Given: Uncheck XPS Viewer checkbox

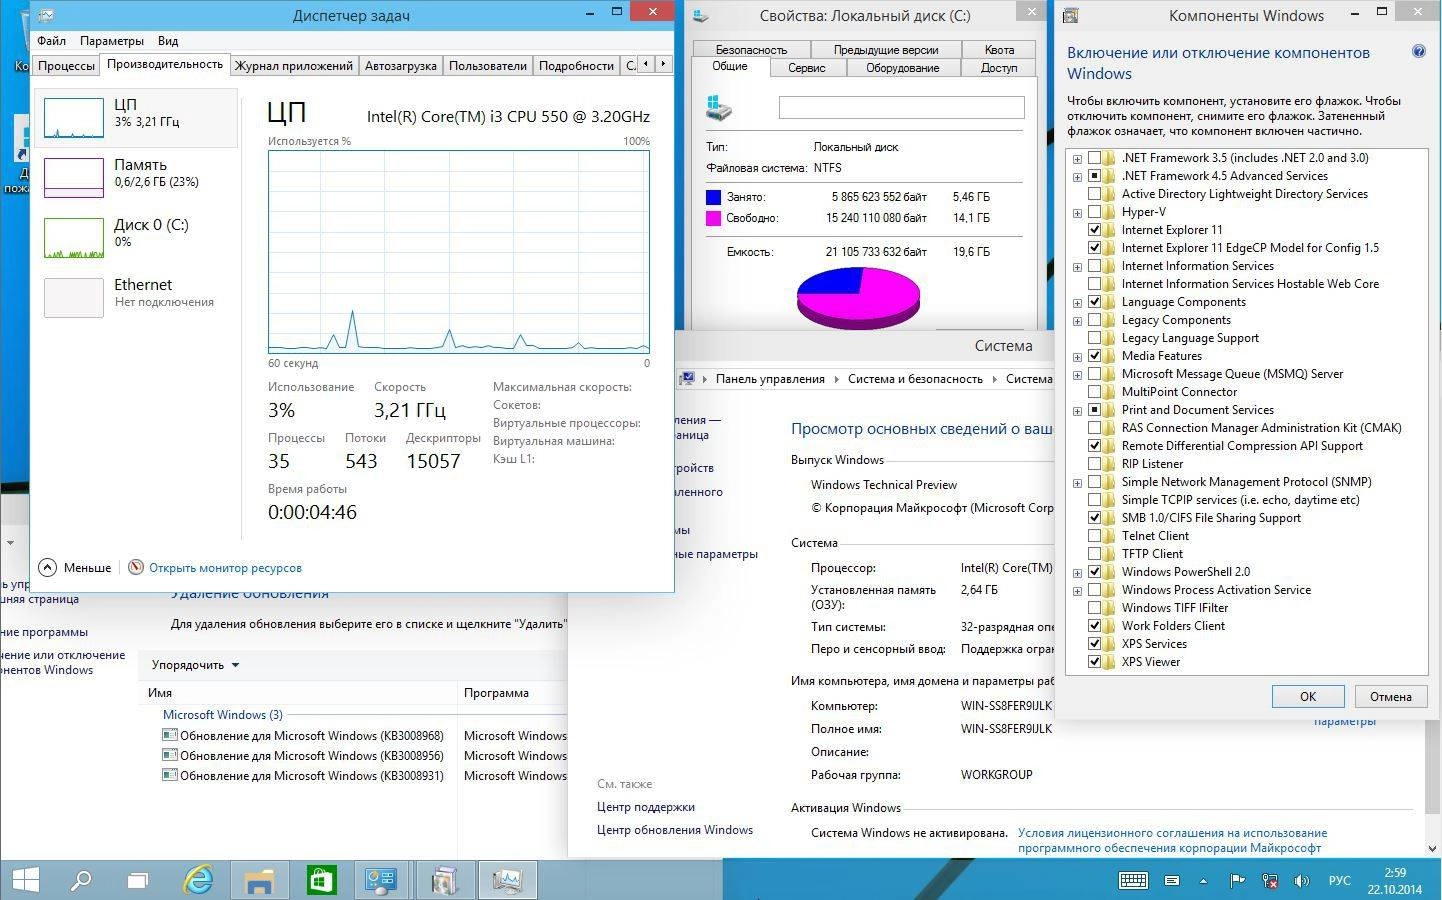Looking at the screenshot, I should (x=1094, y=662).
